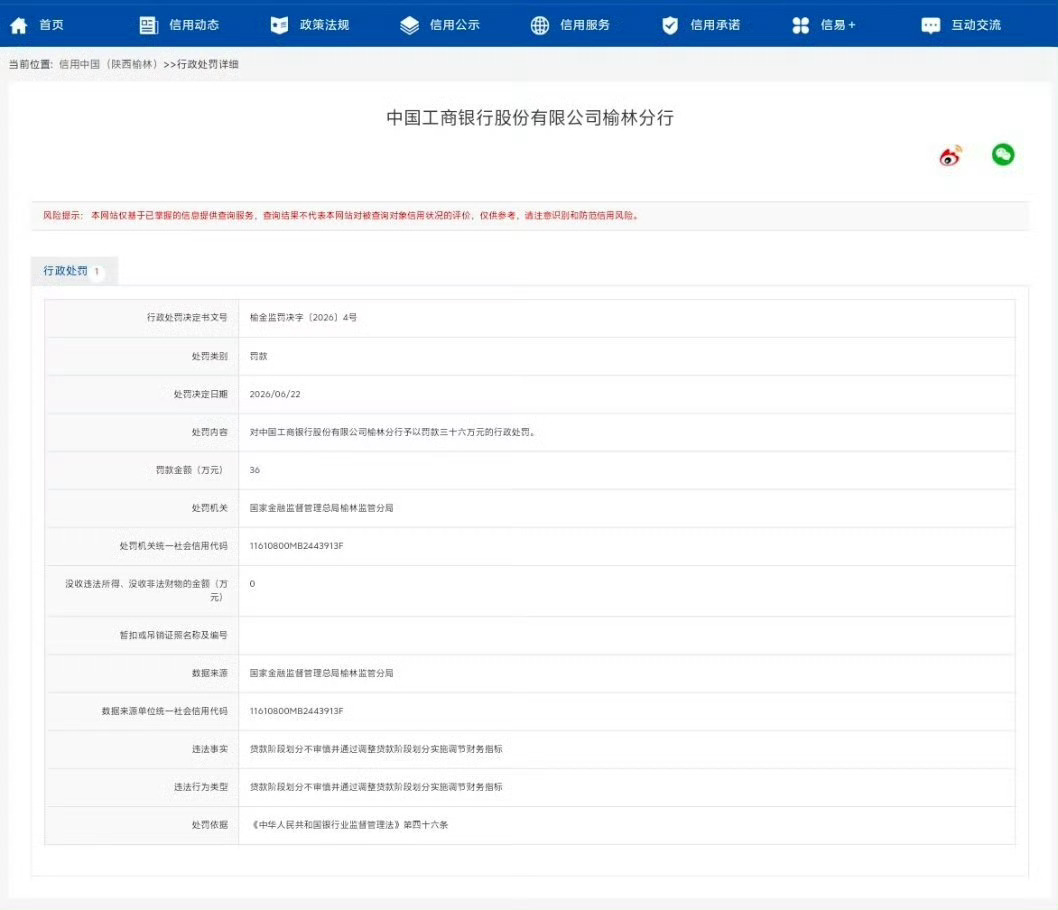Click the 处罚决定日期 row label
Viewport: 1058px width, 910px height.
click(x=200, y=394)
